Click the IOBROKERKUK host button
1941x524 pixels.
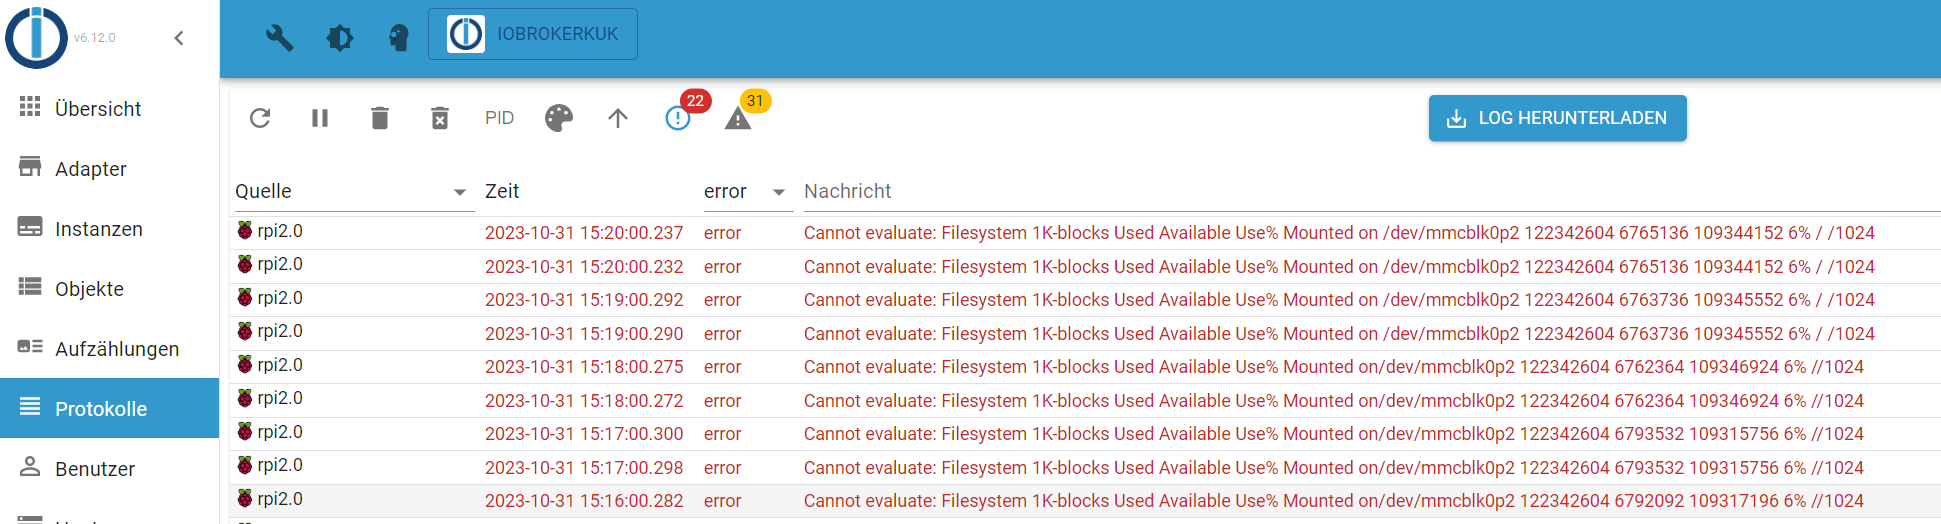[x=533, y=34]
